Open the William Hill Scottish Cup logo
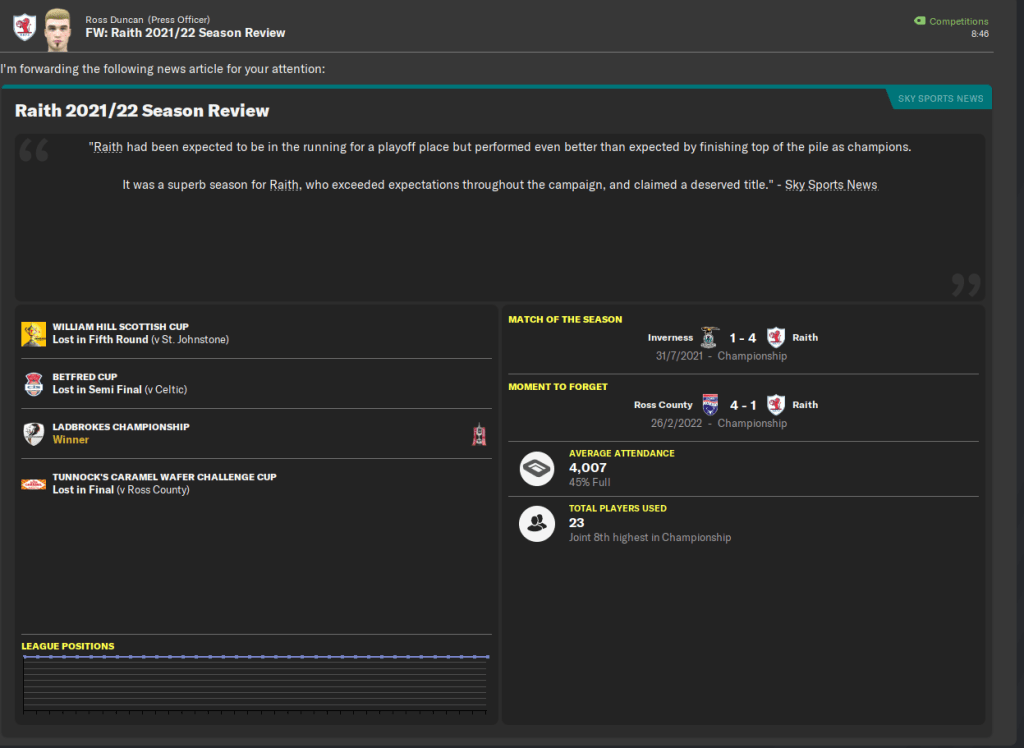Image resolution: width=1024 pixels, height=748 pixels. point(34,334)
